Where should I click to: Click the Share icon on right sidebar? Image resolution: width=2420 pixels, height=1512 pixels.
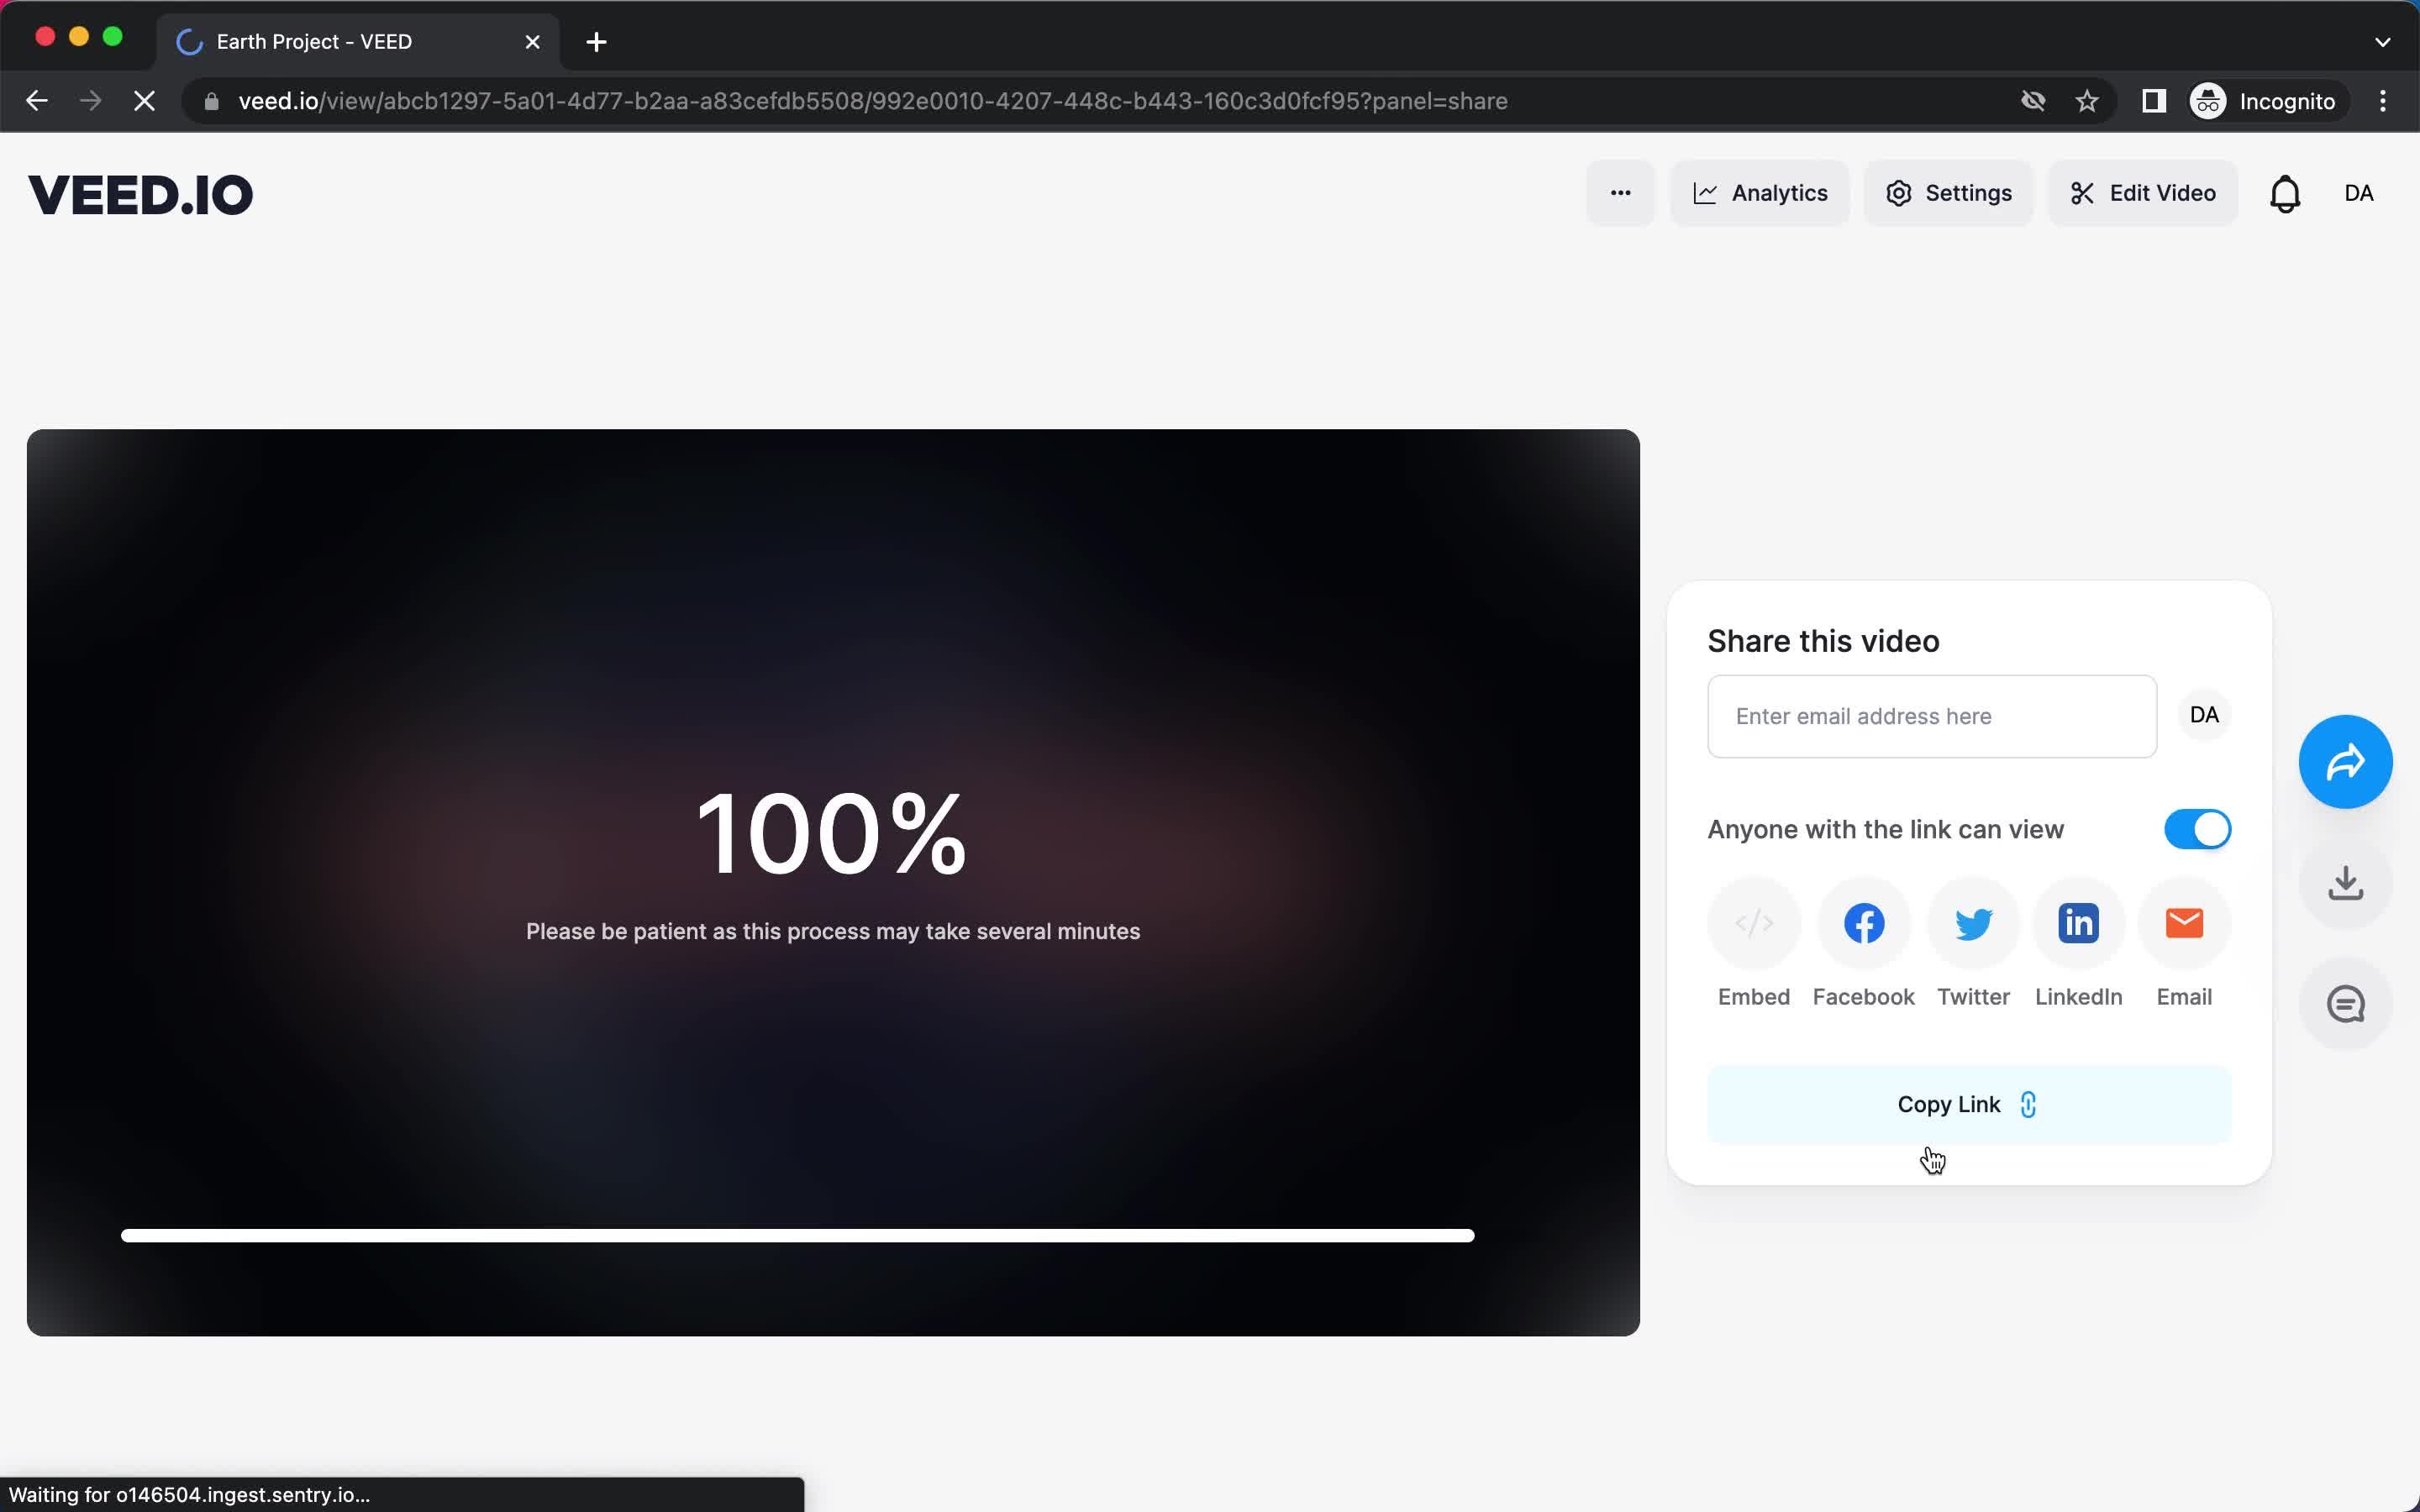click(x=2345, y=761)
